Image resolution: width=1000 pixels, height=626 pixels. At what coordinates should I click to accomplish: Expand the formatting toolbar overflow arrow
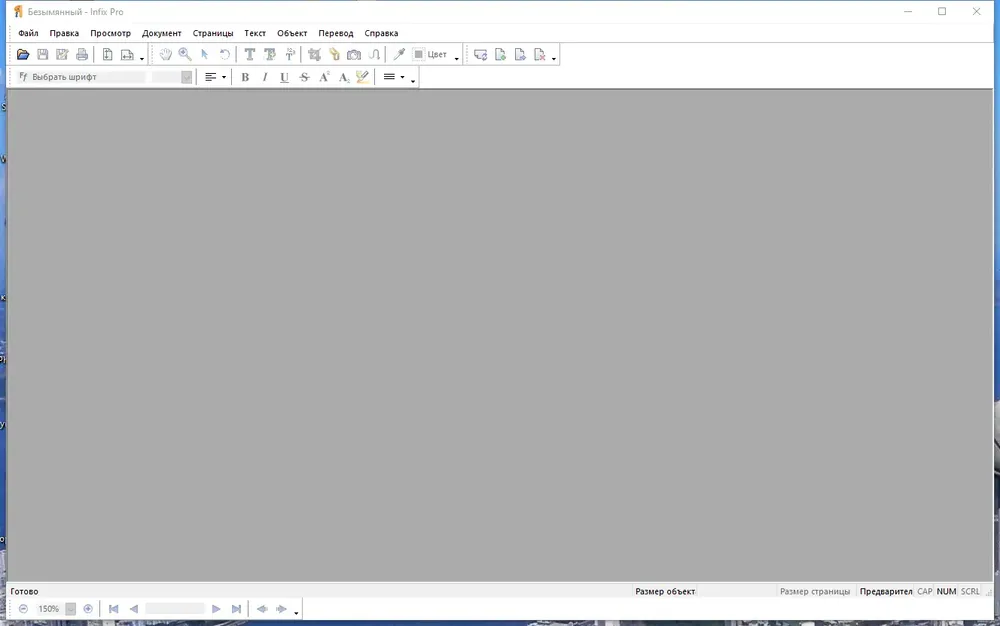(413, 81)
